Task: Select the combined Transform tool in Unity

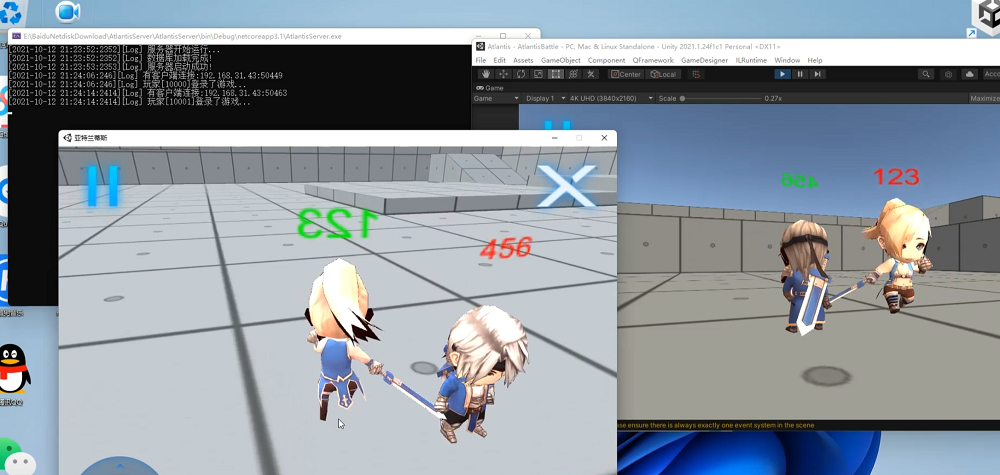Action: pyautogui.click(x=573, y=74)
